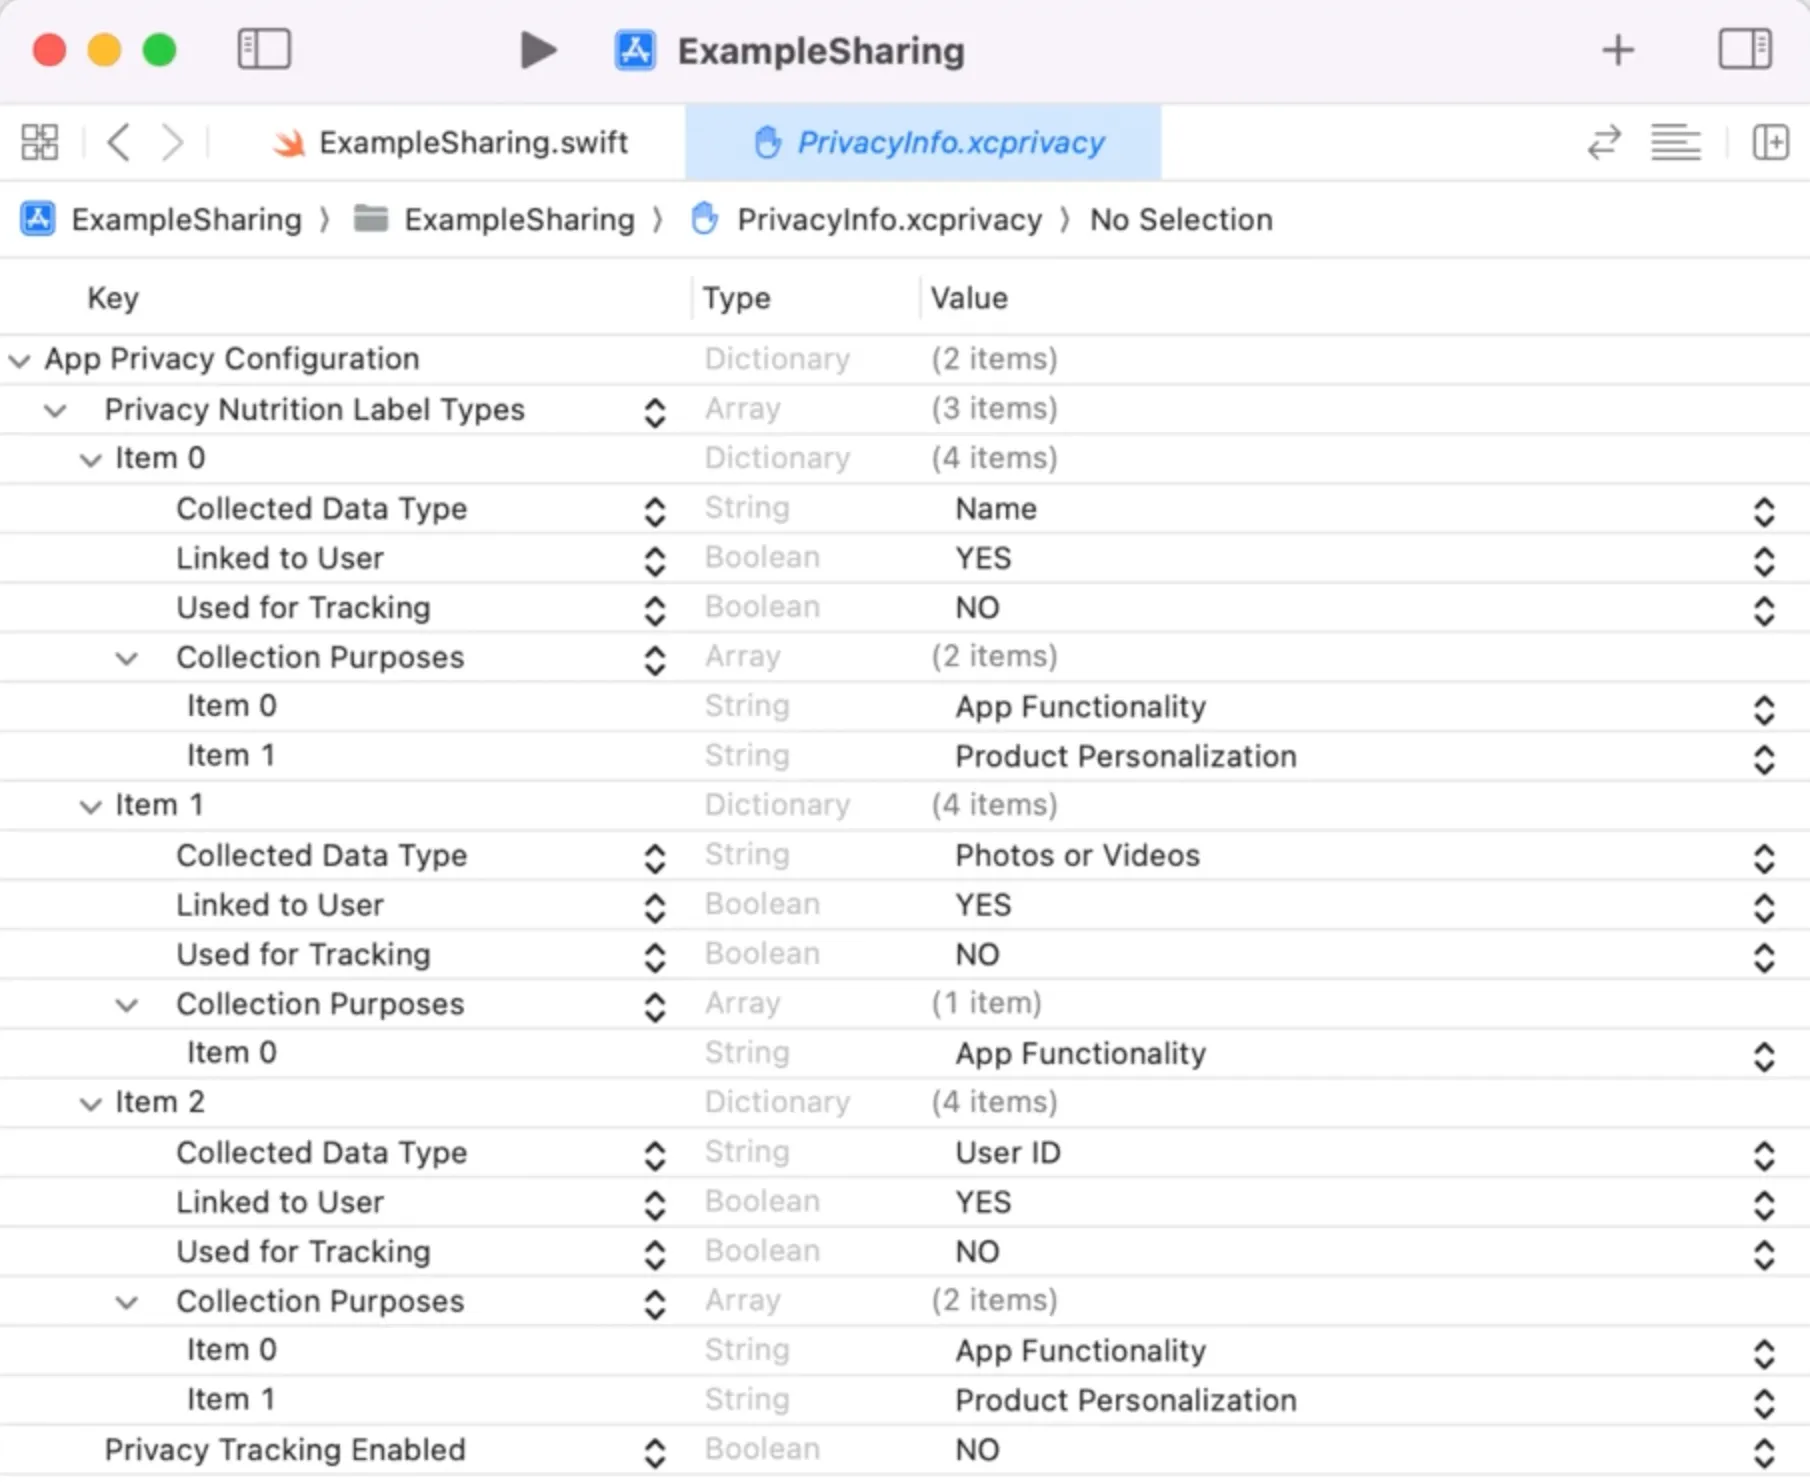Click the Value column header
This screenshot has height=1482, width=1810.
969,298
